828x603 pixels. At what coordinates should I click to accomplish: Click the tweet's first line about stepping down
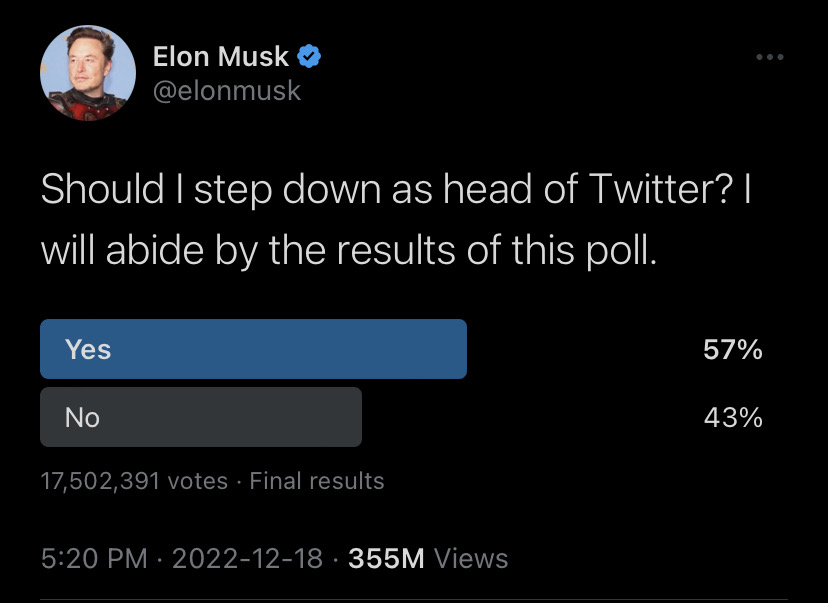(396, 190)
